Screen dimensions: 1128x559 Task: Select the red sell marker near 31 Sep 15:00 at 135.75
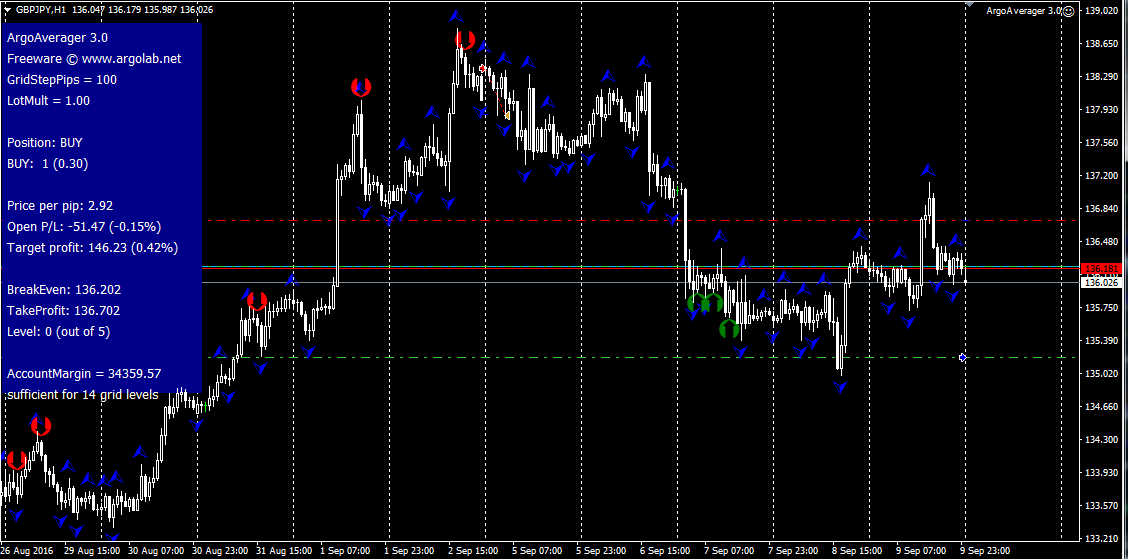(x=257, y=301)
